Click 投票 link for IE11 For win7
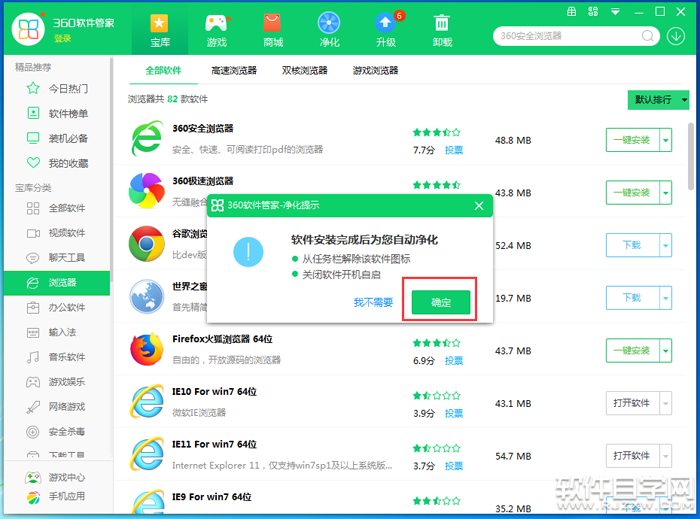This screenshot has height=519, width=700. tap(454, 466)
